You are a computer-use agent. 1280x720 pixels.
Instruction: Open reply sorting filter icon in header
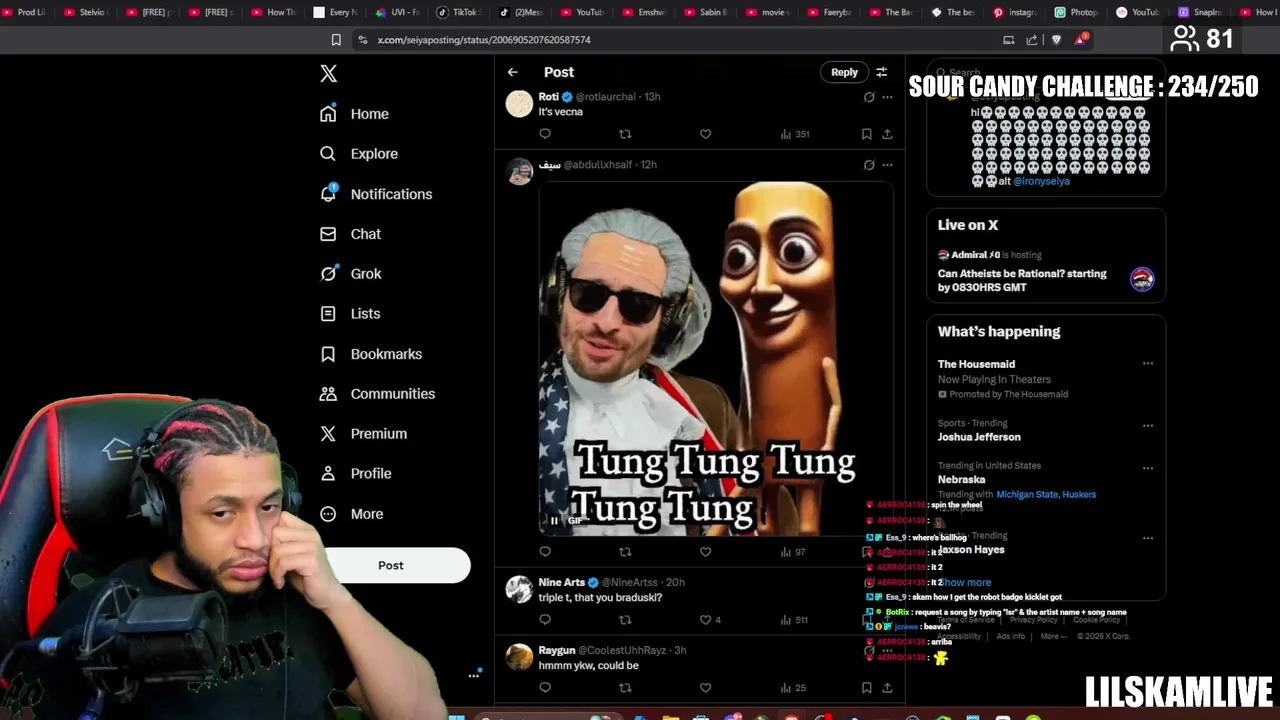pos(881,72)
